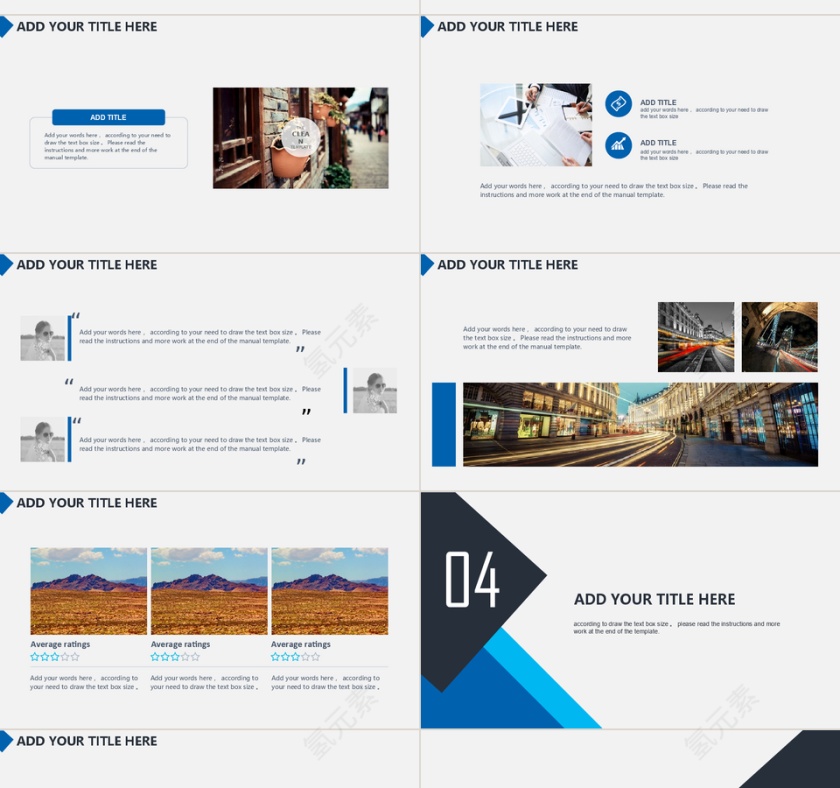Click the white circular badge on the street photo

301,137
